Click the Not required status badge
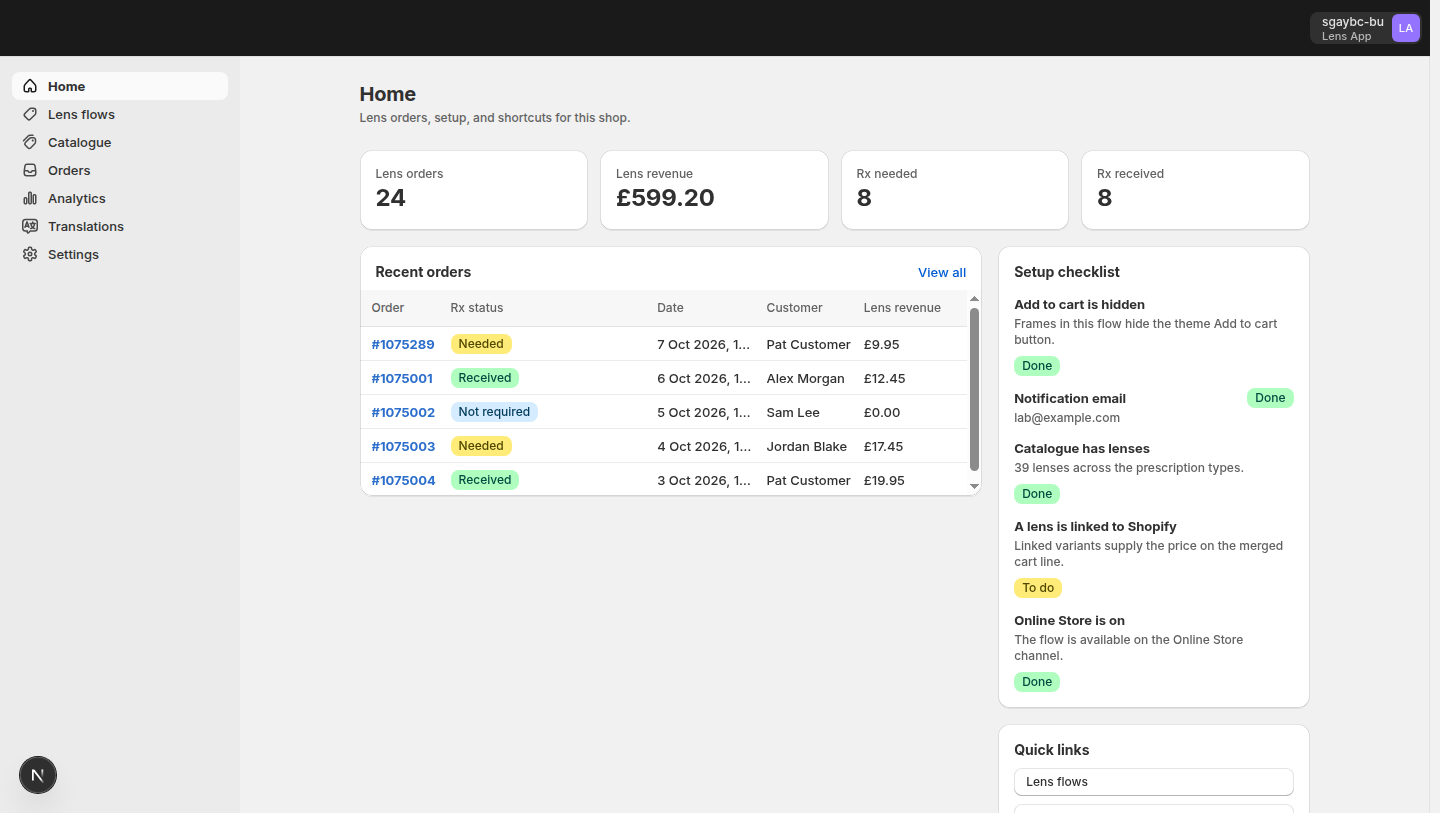This screenshot has height=813, width=1440. pyautogui.click(x=494, y=412)
